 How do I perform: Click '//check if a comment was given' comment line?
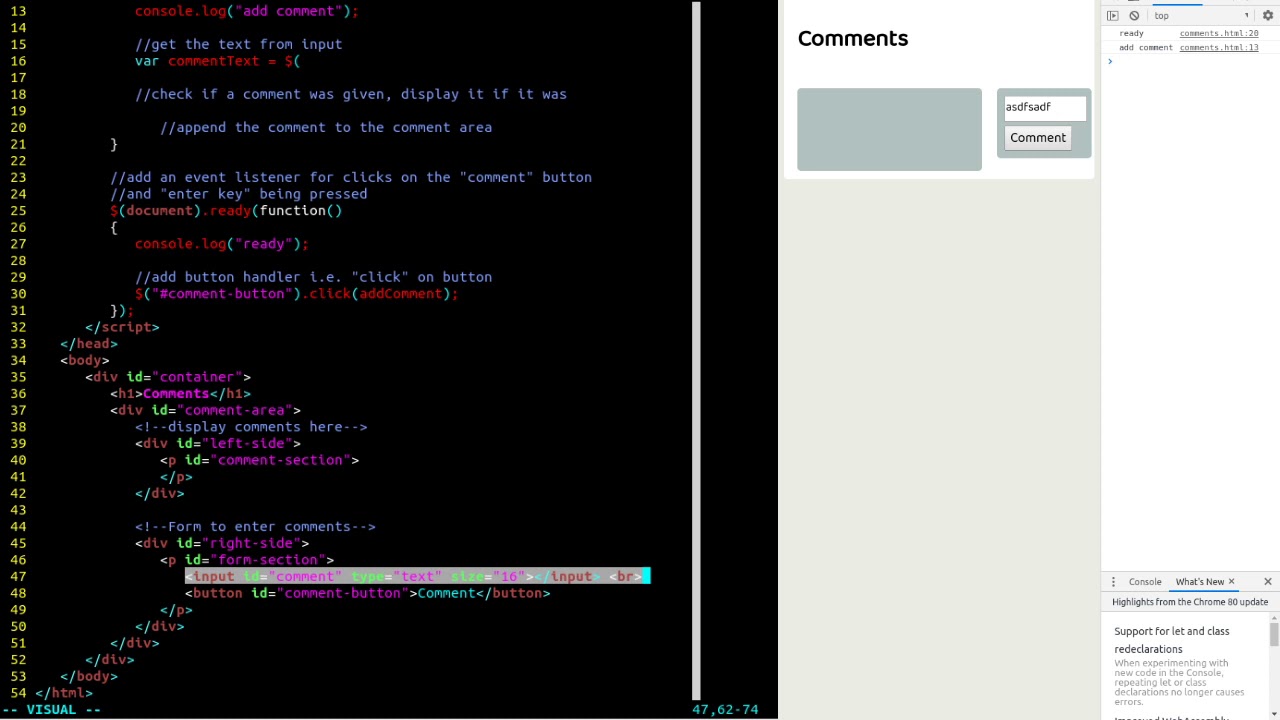coord(351,94)
